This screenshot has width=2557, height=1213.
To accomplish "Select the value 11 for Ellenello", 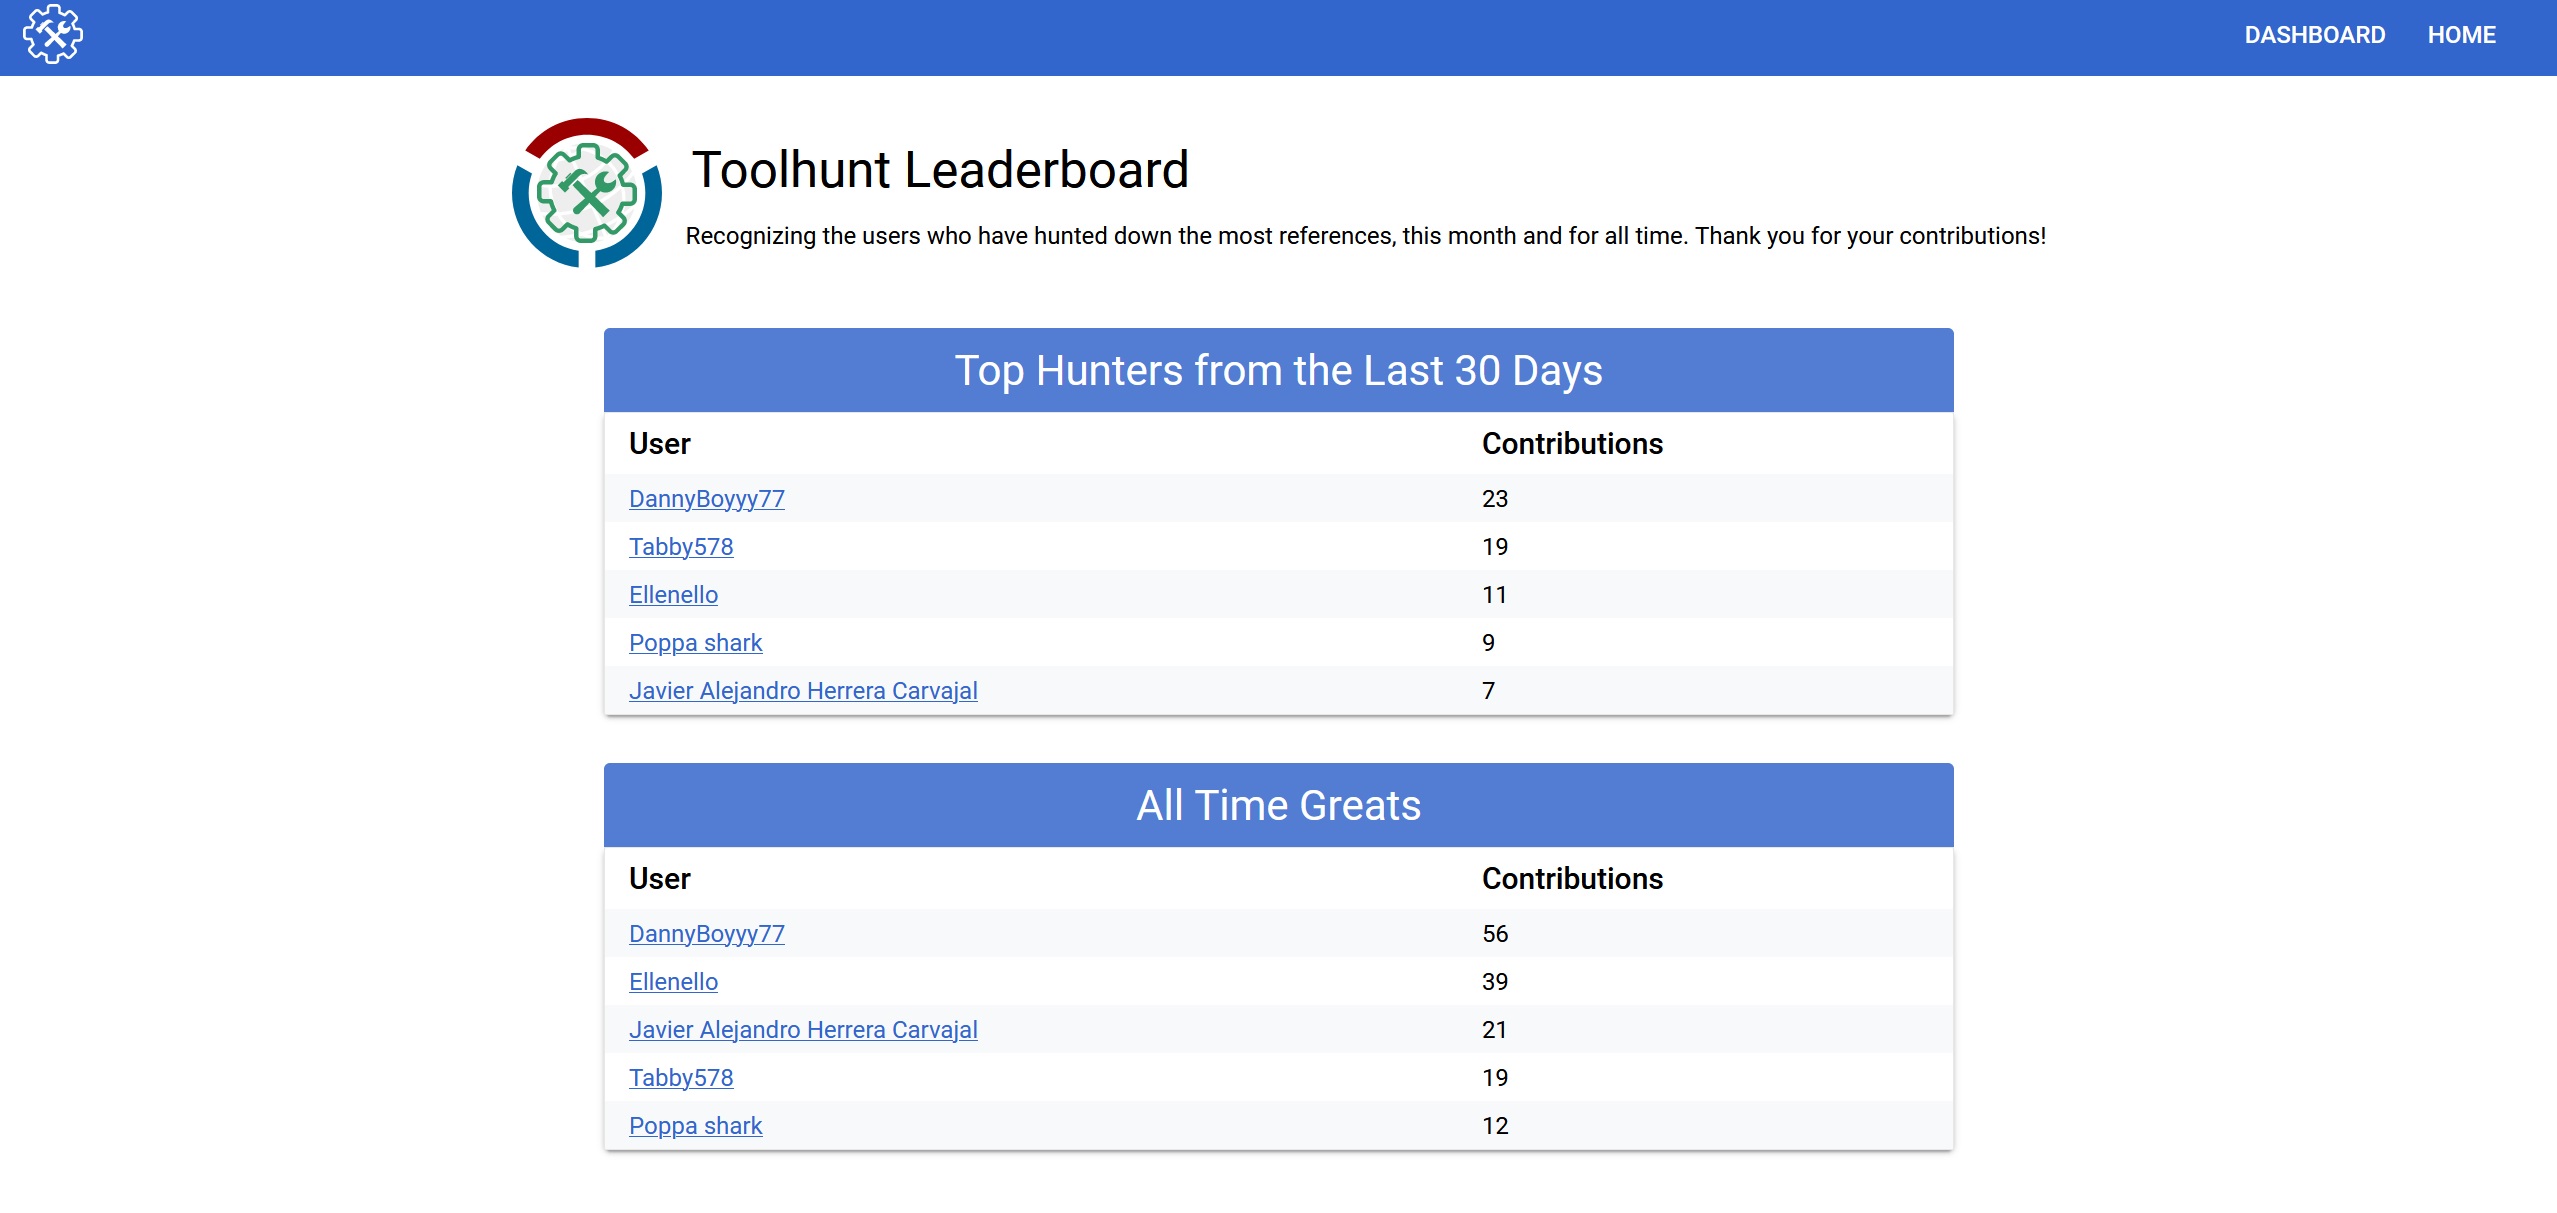I will tap(1494, 594).
